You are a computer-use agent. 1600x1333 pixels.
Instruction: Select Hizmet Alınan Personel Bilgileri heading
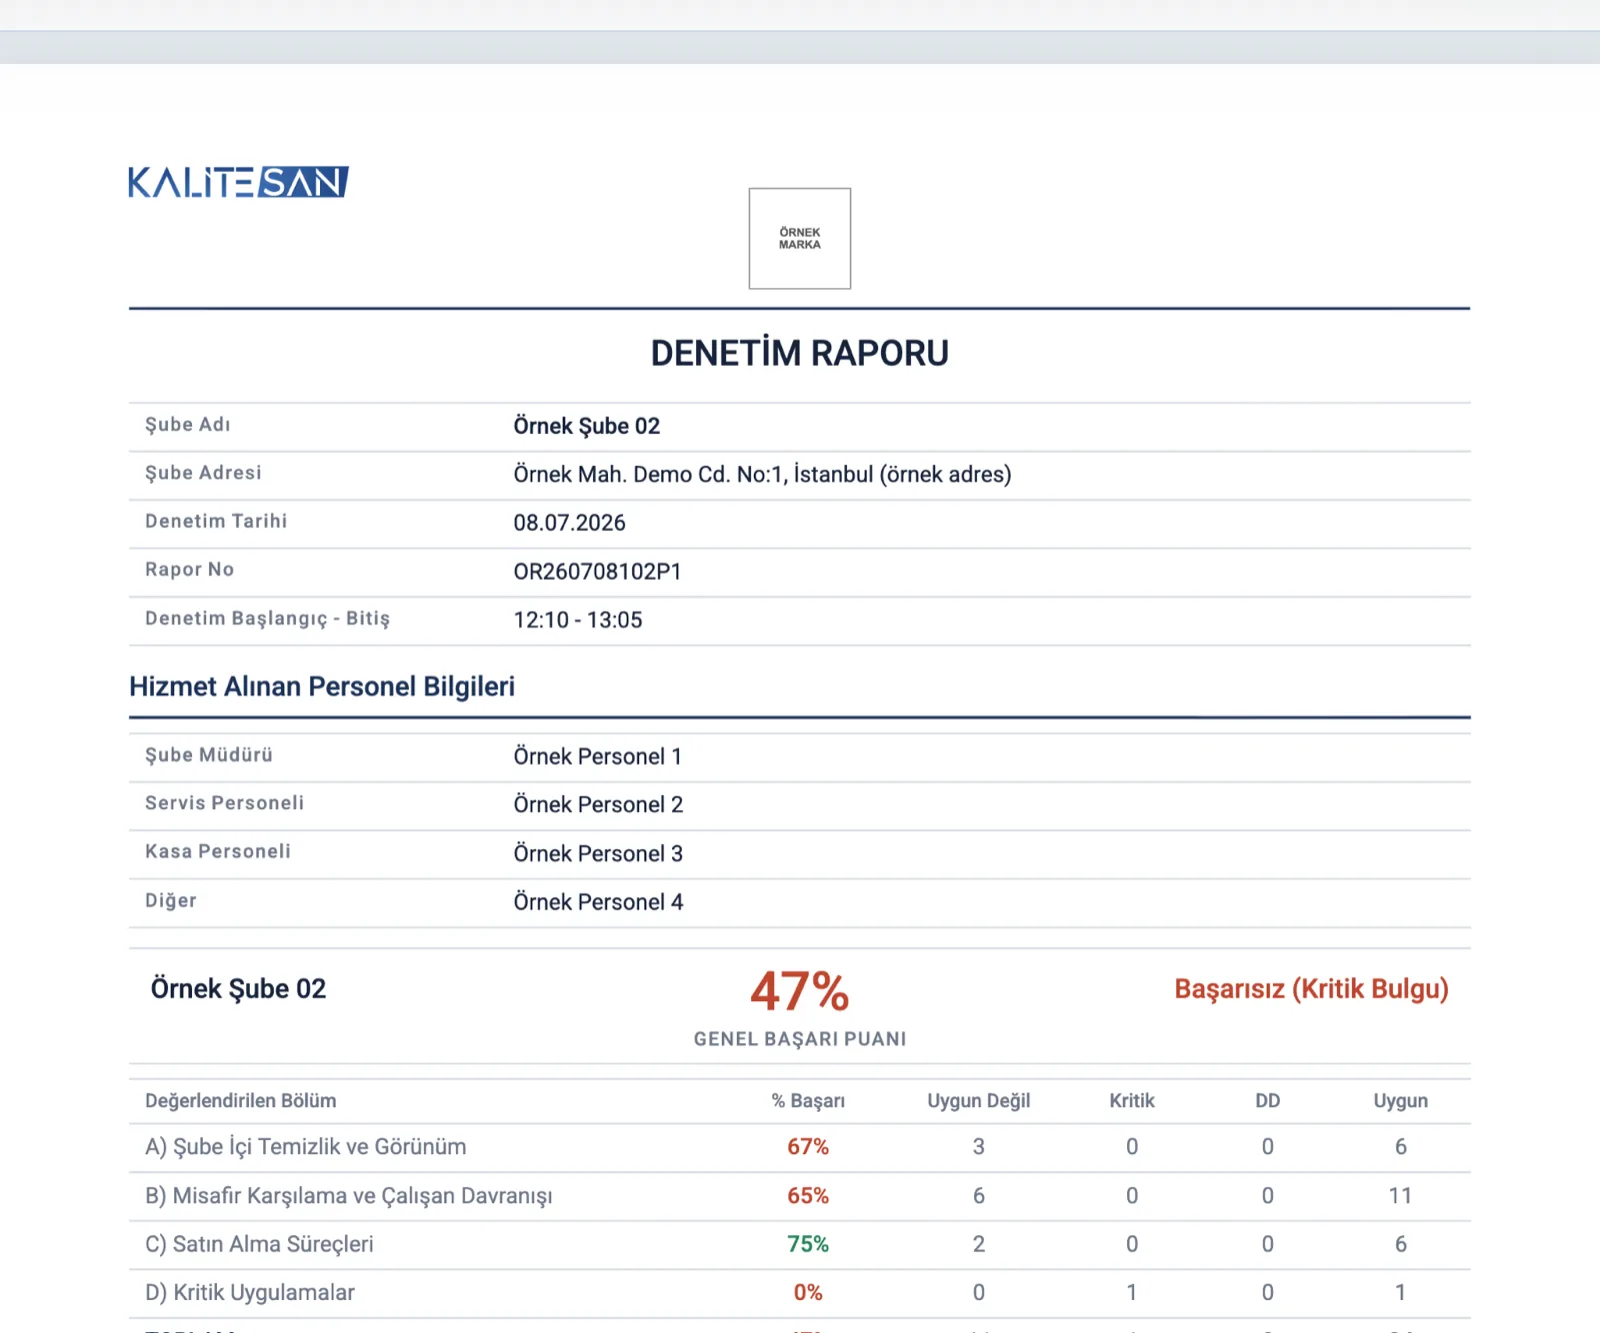(322, 687)
